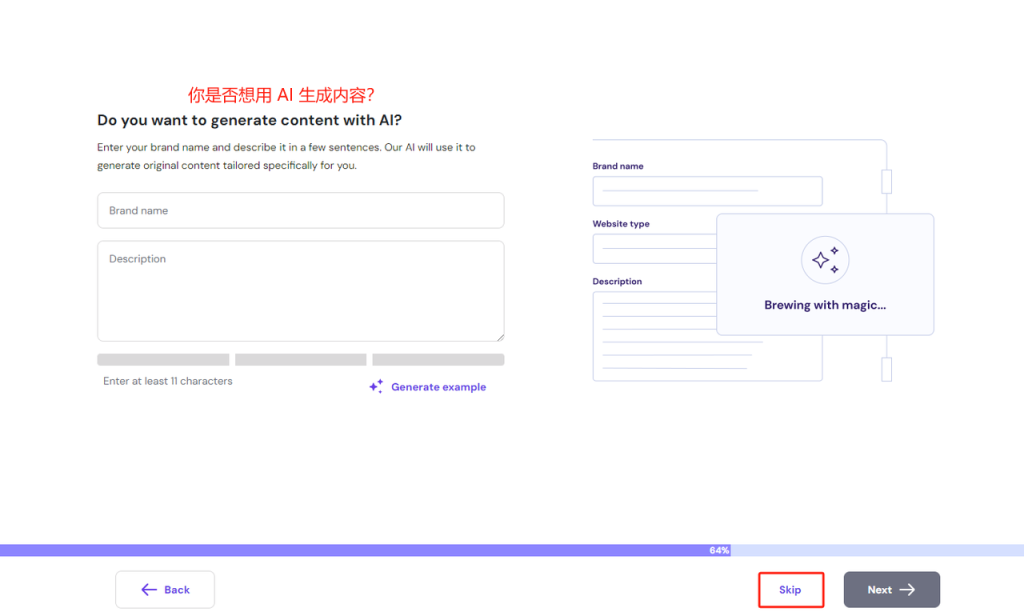Click the lower connector rectangle on illustration

886,369
